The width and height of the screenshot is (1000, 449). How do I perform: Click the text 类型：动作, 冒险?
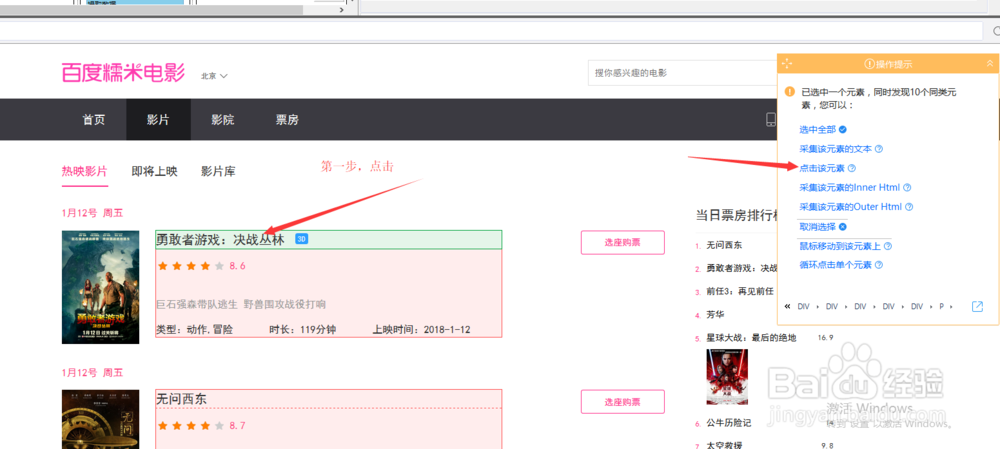(x=195, y=330)
